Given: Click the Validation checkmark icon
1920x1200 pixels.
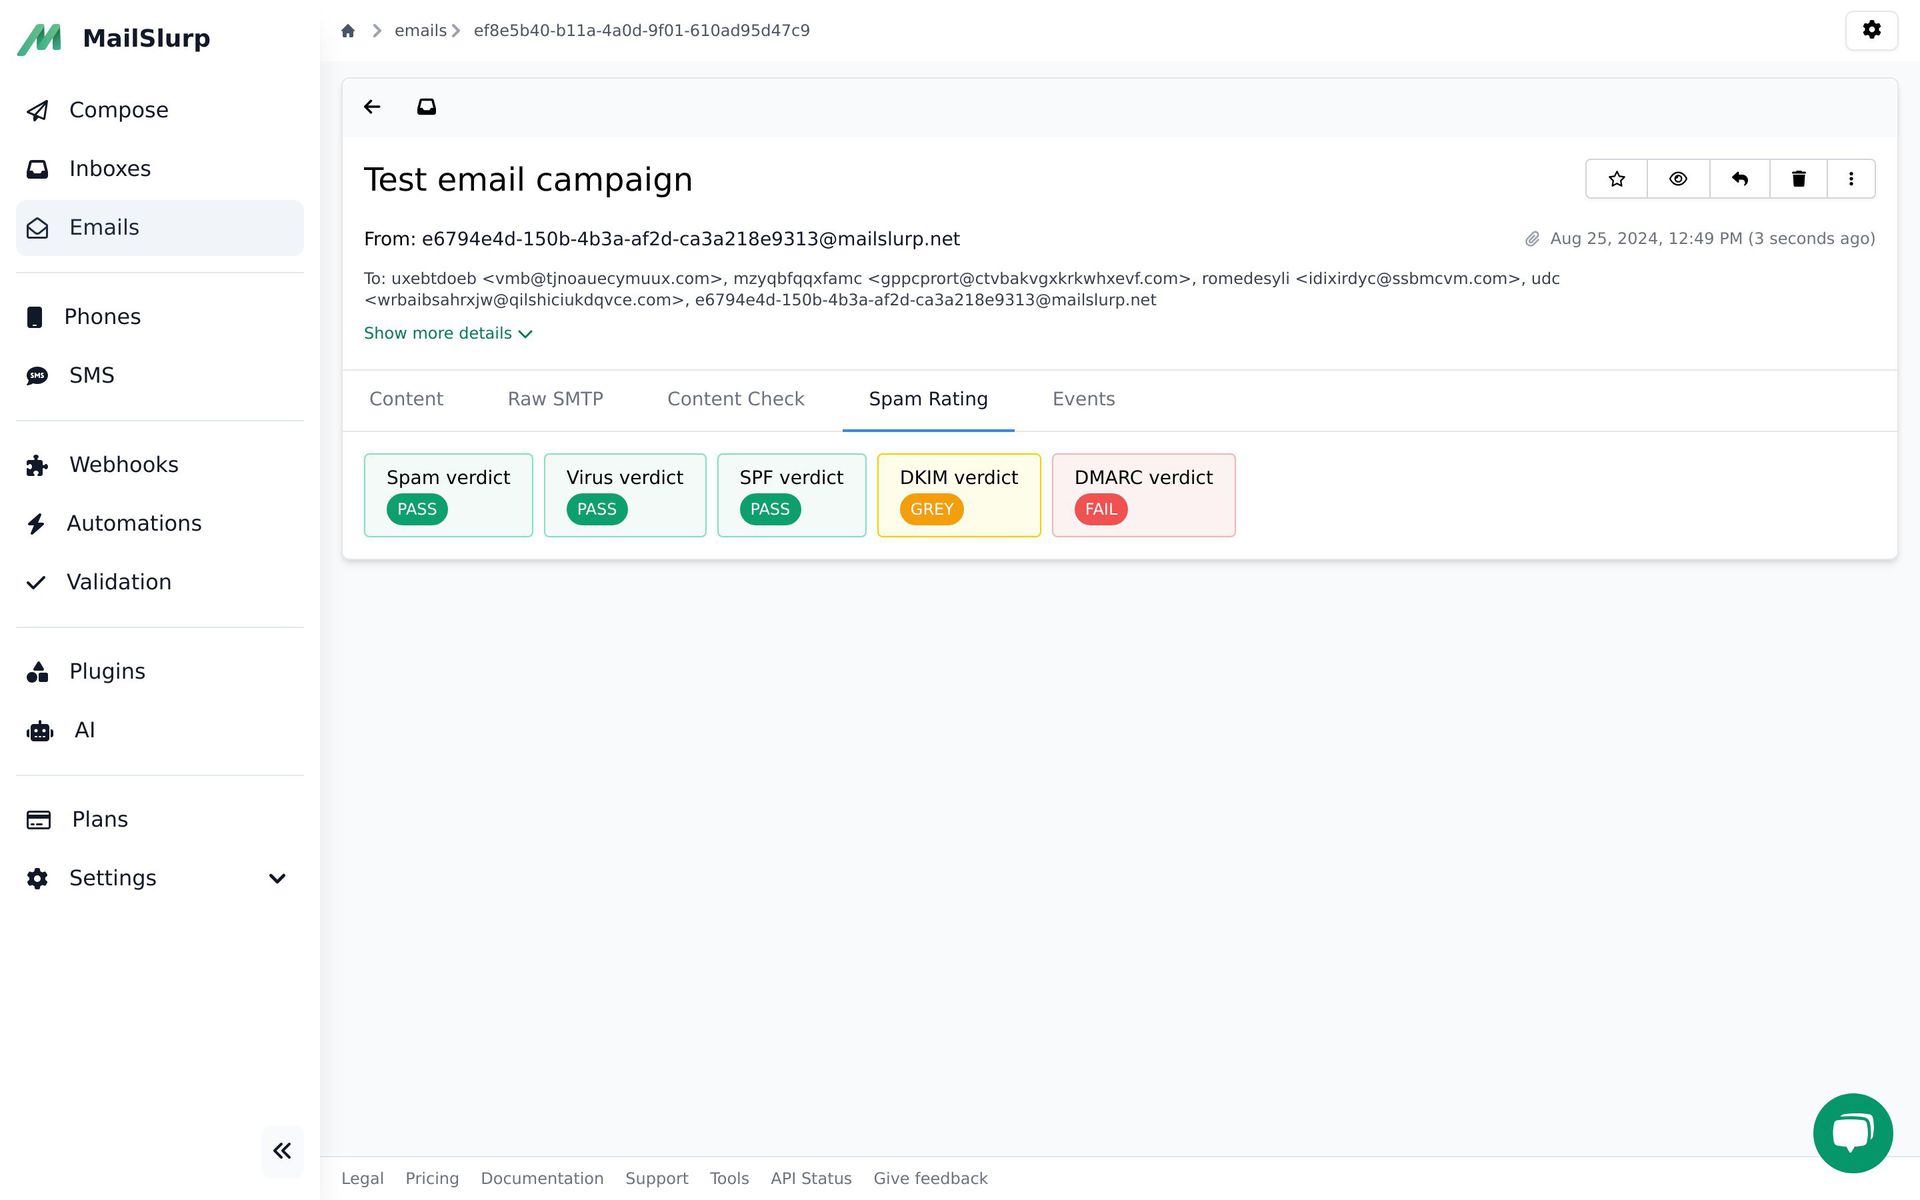Looking at the screenshot, I should (35, 582).
